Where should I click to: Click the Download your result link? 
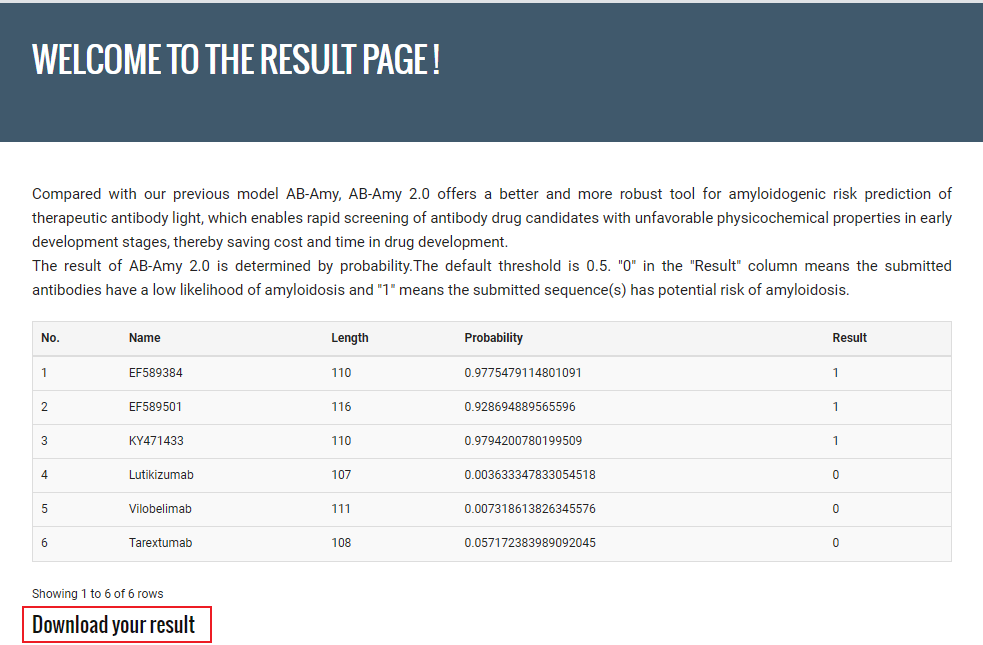(113, 625)
